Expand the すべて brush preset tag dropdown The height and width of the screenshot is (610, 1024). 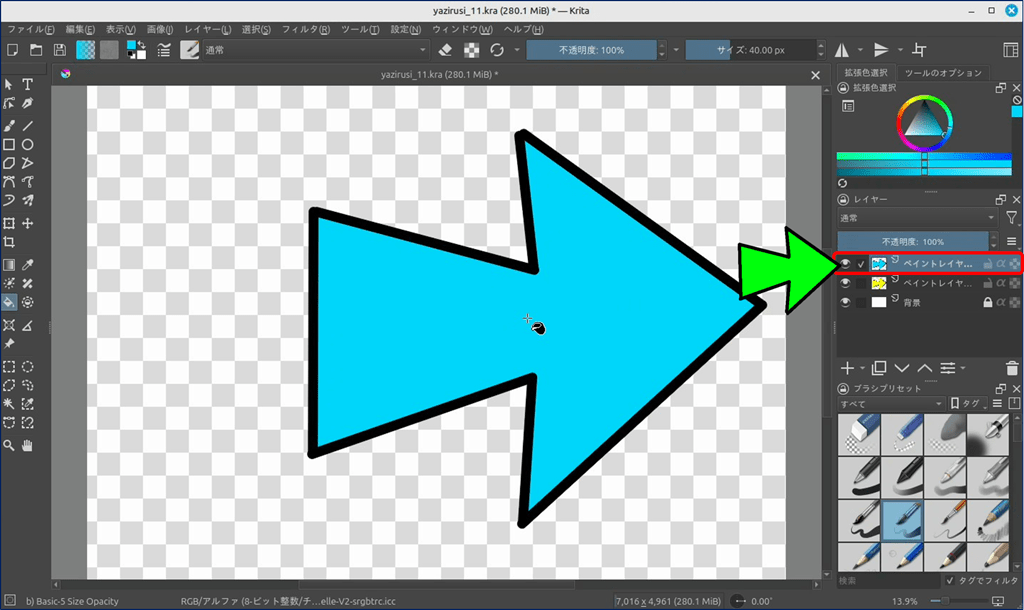click(x=891, y=404)
